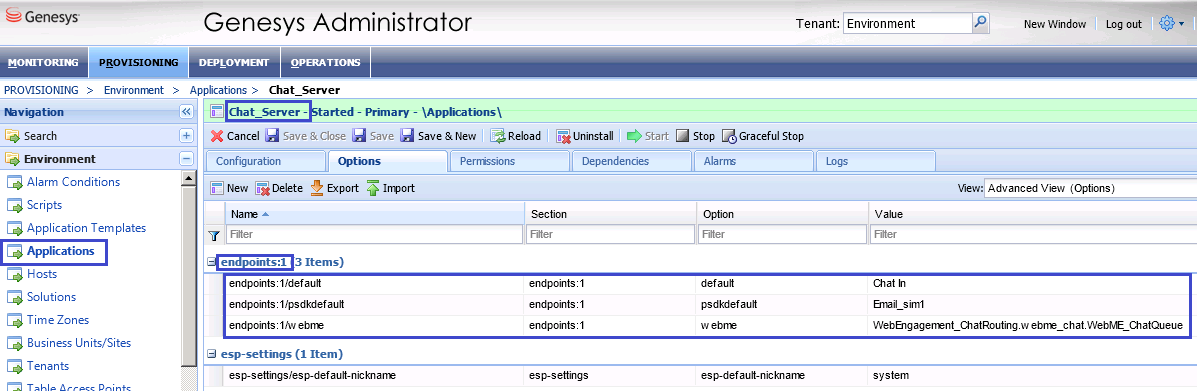The width and height of the screenshot is (1197, 391).
Task: Import options from file
Action: [x=391, y=188]
